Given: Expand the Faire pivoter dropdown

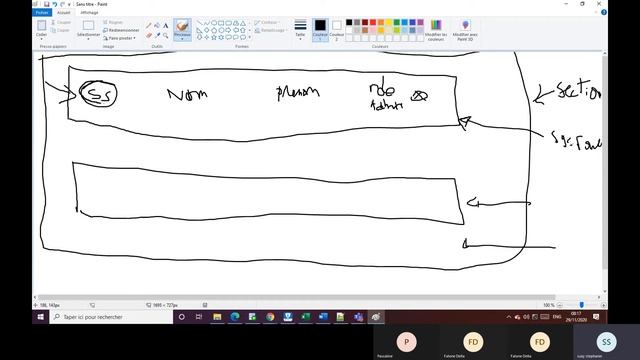Looking at the screenshot, I should (134, 38).
